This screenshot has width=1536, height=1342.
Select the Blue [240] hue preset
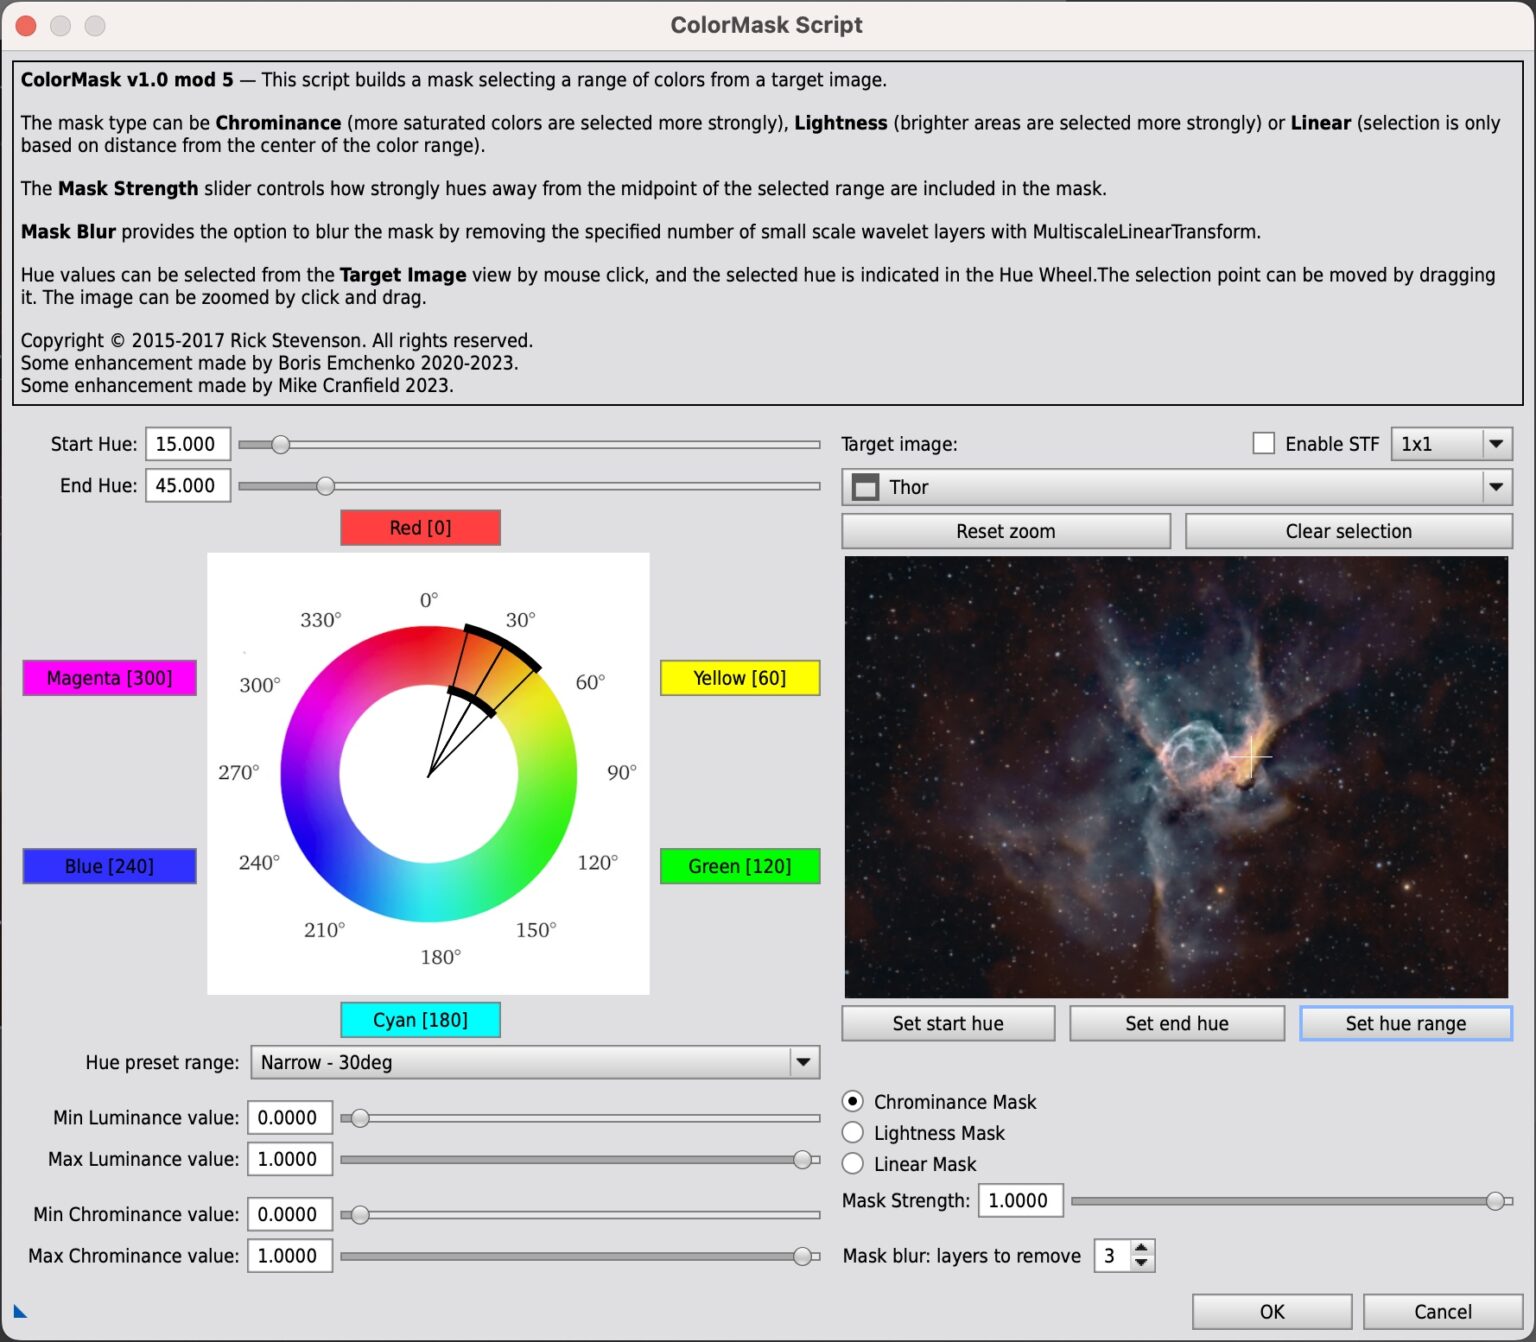pyautogui.click(x=109, y=866)
